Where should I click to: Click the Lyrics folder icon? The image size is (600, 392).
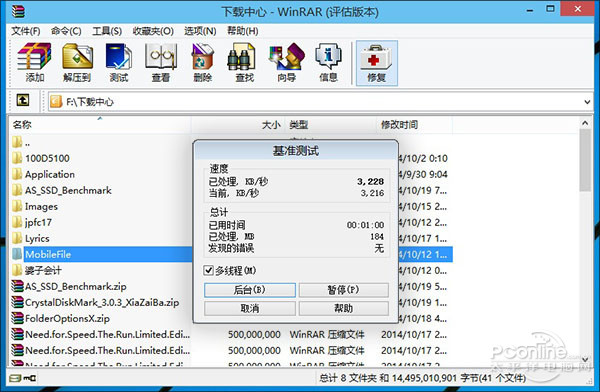pos(17,238)
